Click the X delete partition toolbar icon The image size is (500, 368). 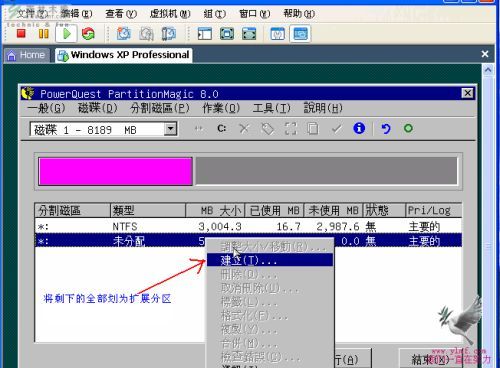244,129
